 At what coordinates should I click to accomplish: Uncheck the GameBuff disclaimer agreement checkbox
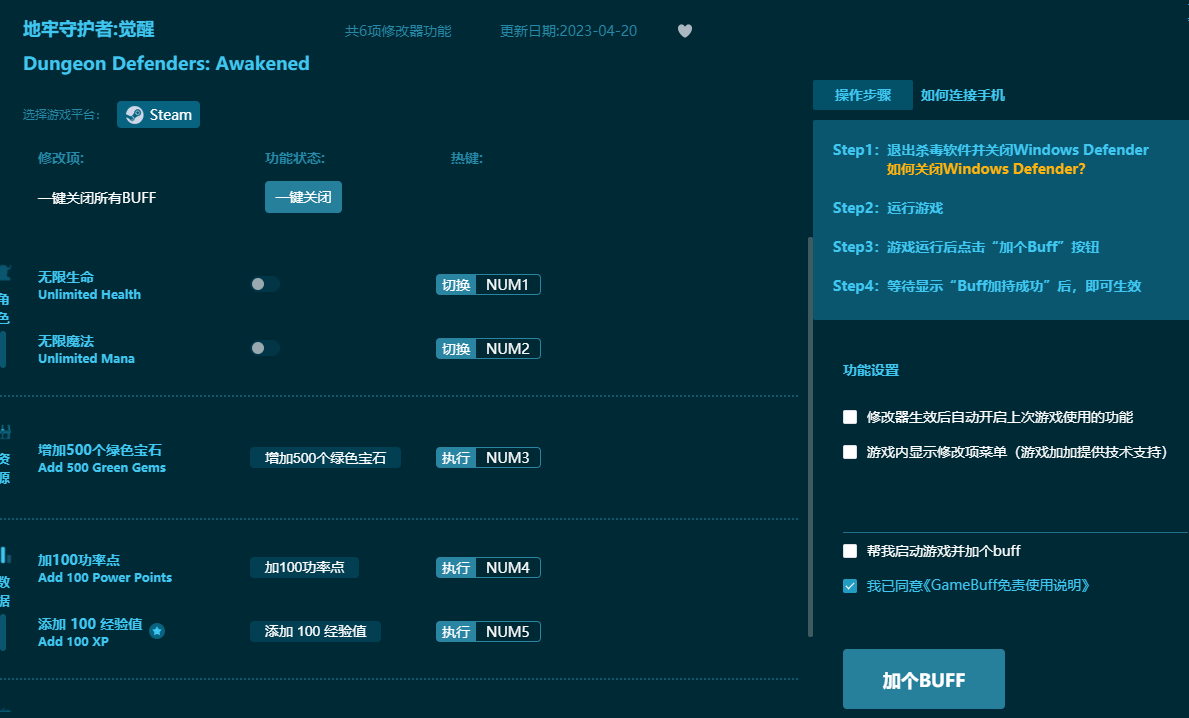850,585
